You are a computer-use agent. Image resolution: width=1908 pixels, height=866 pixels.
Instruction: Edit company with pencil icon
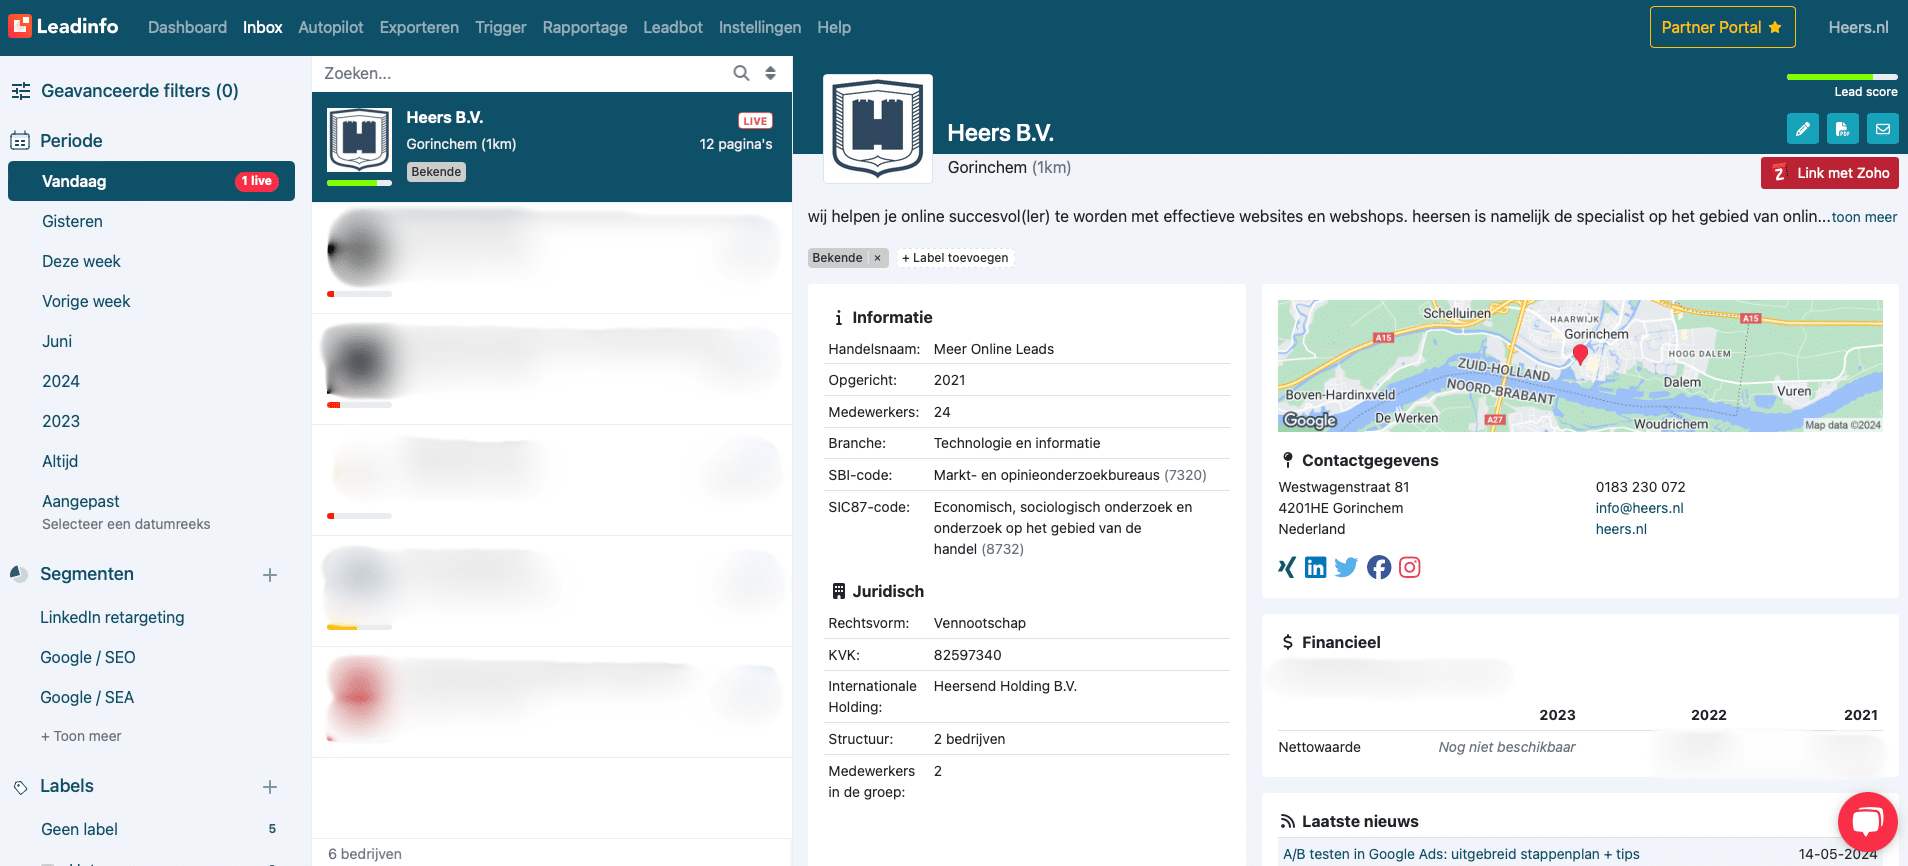(1802, 129)
